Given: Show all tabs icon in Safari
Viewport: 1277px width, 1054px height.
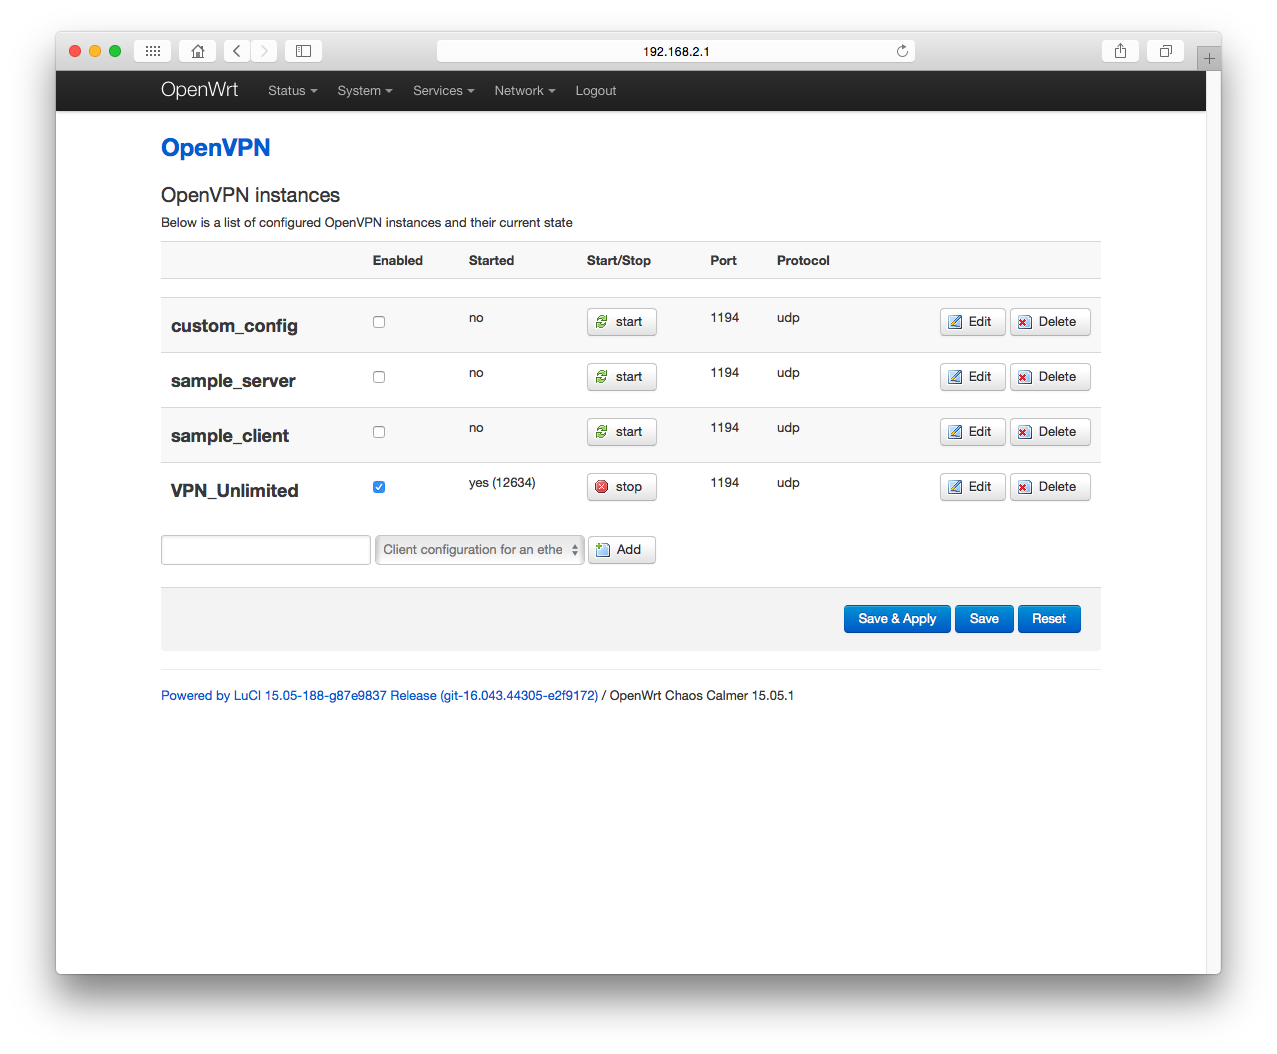Looking at the screenshot, I should (1165, 51).
